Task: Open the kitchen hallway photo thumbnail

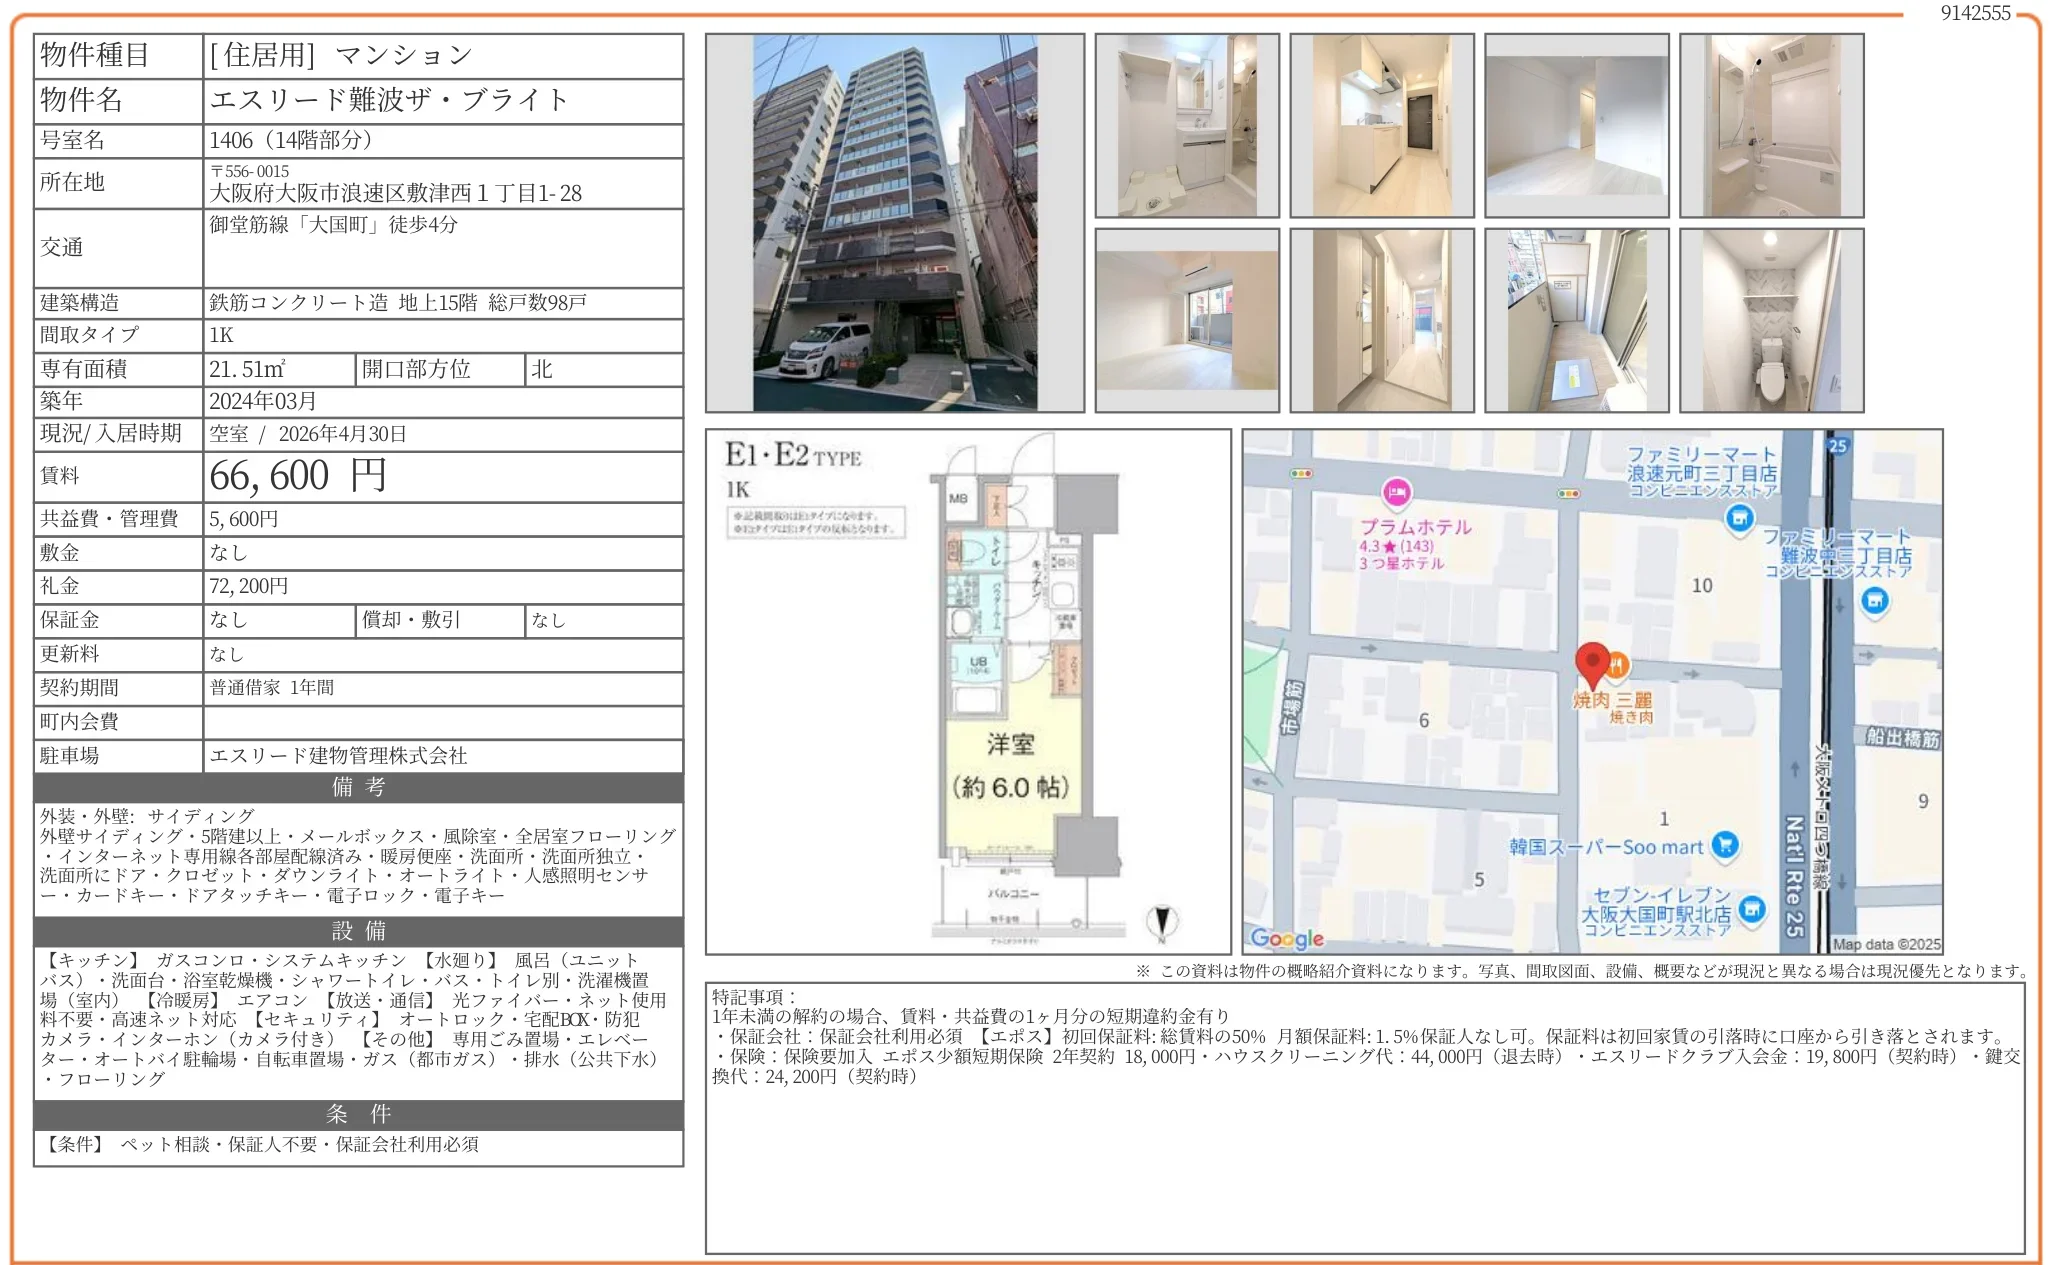Action: pyautogui.click(x=1381, y=125)
